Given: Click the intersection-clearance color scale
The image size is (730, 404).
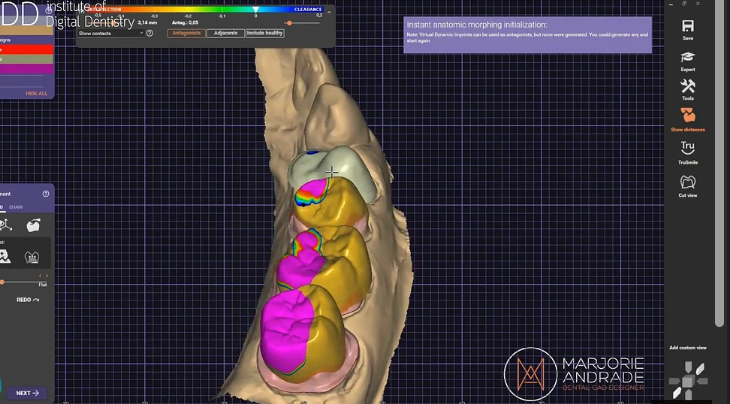Looking at the screenshot, I should [204, 9].
